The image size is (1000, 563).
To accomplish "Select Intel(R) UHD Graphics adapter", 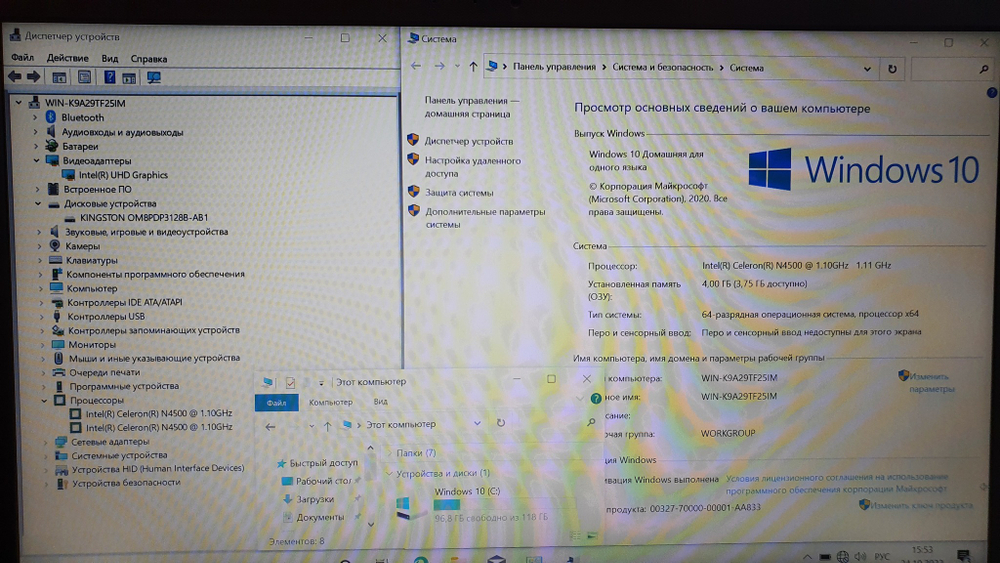I will click(x=123, y=175).
